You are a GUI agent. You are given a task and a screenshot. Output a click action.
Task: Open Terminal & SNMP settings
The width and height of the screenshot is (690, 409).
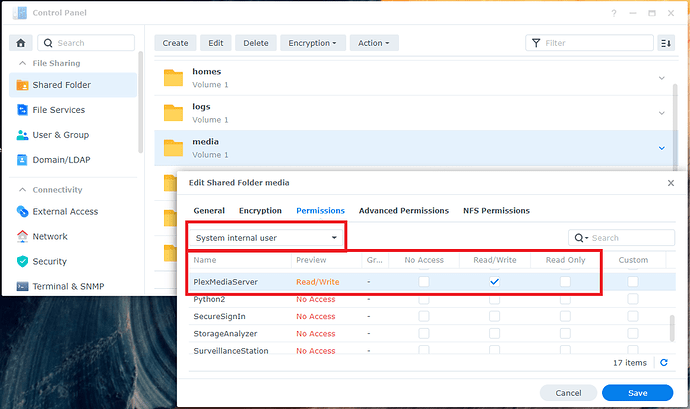[x=73, y=287]
